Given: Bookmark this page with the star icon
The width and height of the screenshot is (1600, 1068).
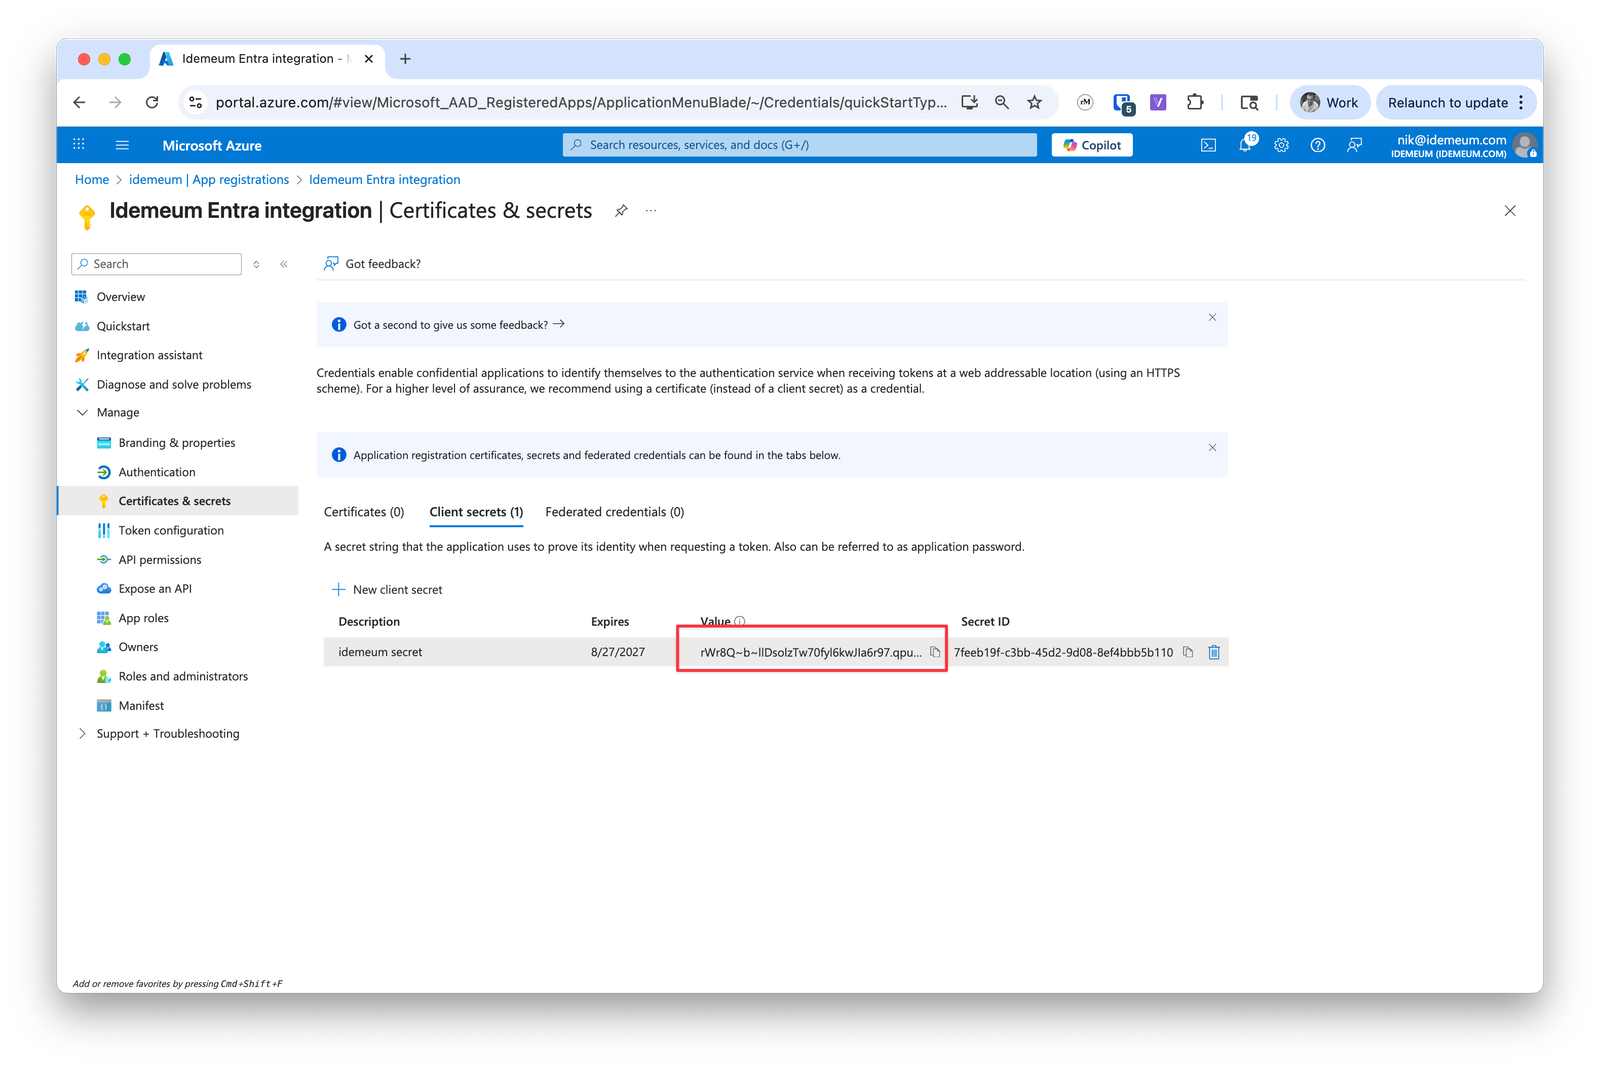Looking at the screenshot, I should [x=1034, y=102].
